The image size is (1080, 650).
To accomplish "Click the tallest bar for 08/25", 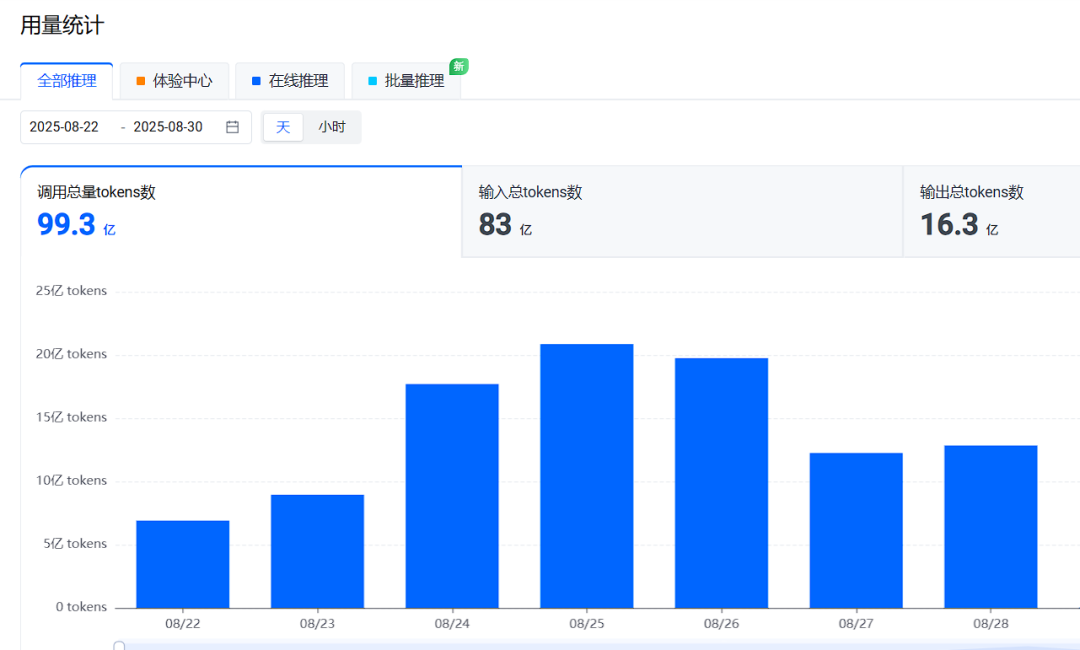I will click(587, 476).
